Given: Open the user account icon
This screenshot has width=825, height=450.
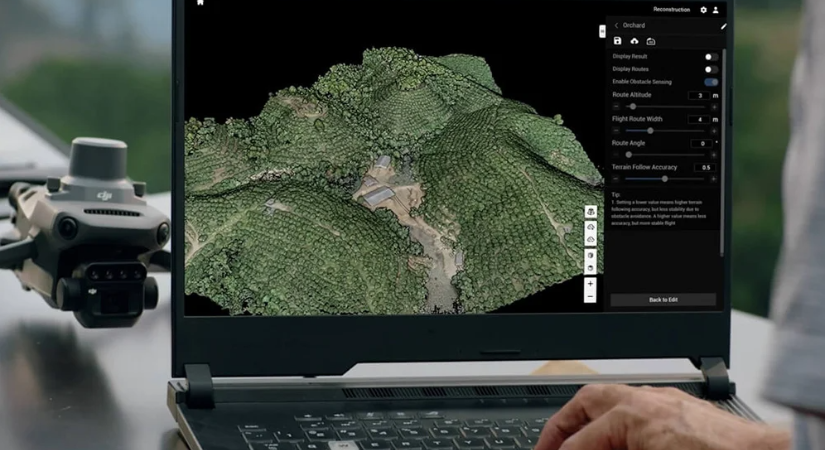Looking at the screenshot, I should point(716,10).
